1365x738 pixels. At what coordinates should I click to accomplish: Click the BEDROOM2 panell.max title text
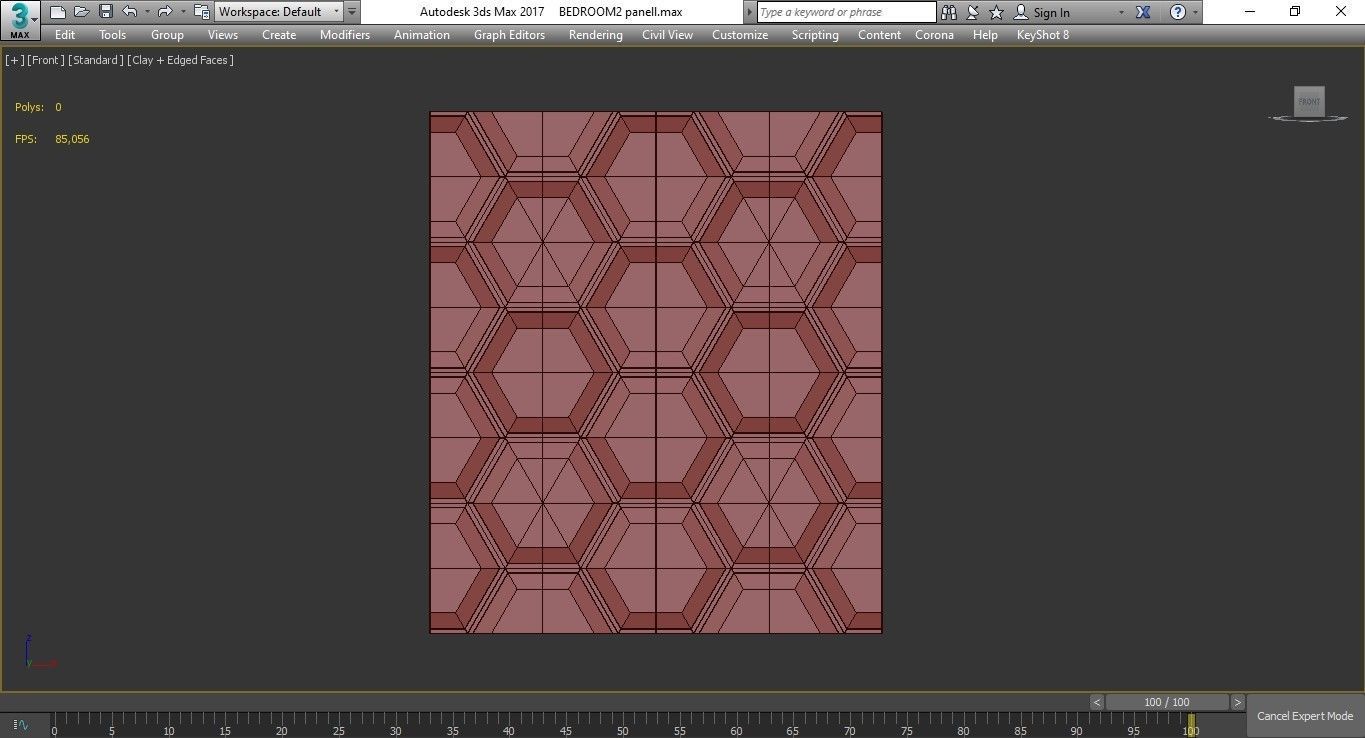620,12
